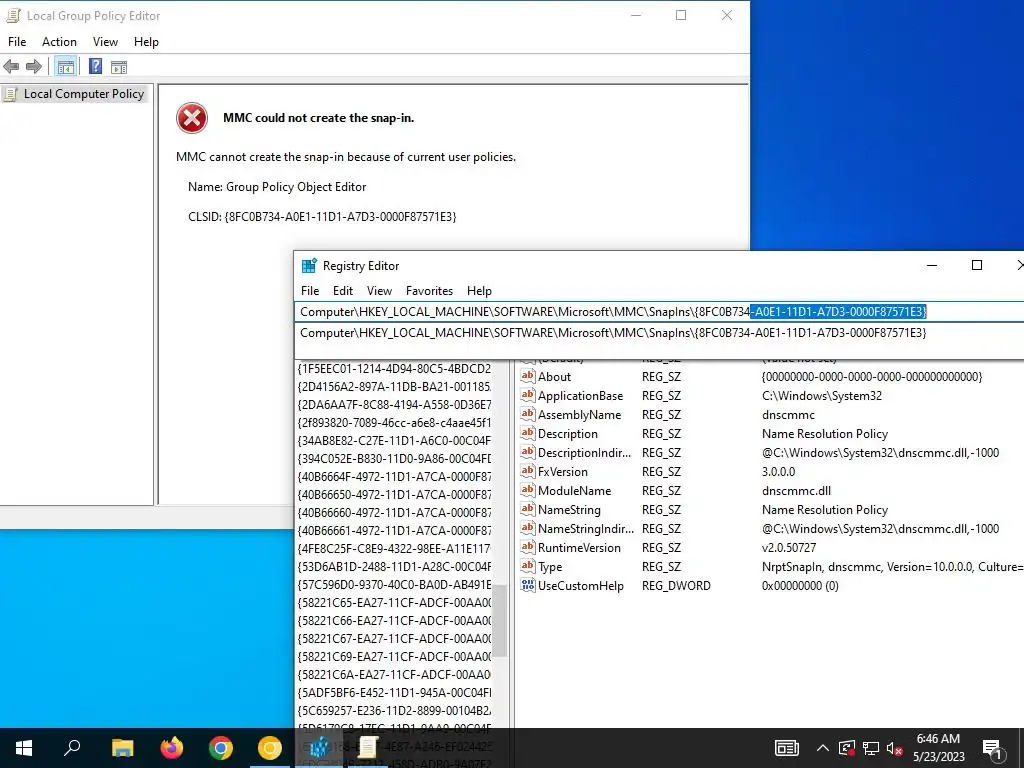Toggle Show/Hide Action Pane toolbar icon

pos(119,67)
